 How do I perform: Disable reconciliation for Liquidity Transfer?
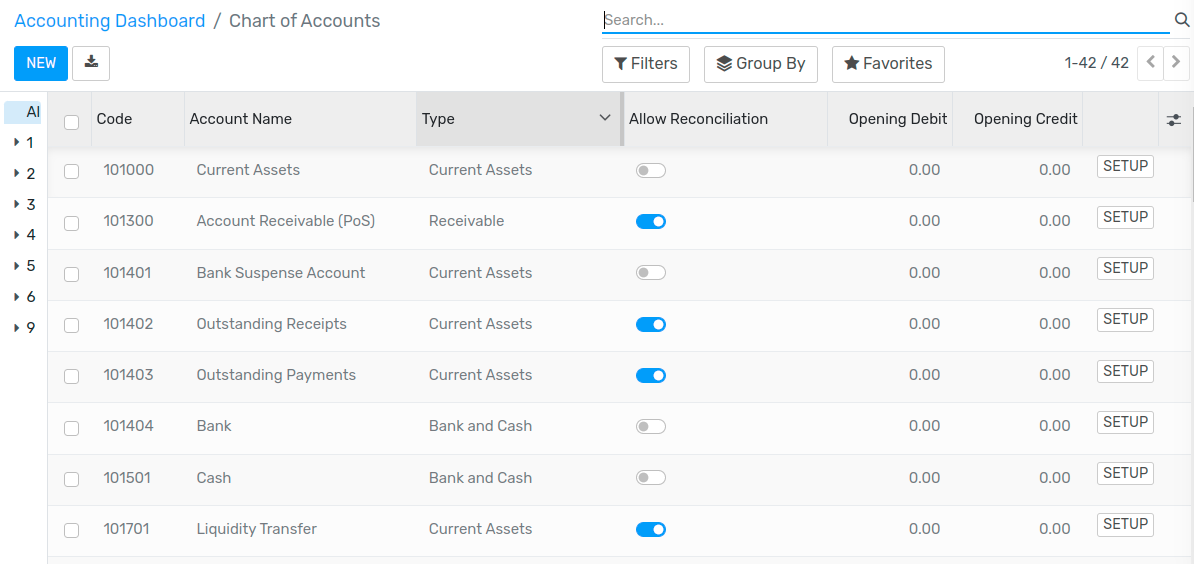tap(651, 529)
